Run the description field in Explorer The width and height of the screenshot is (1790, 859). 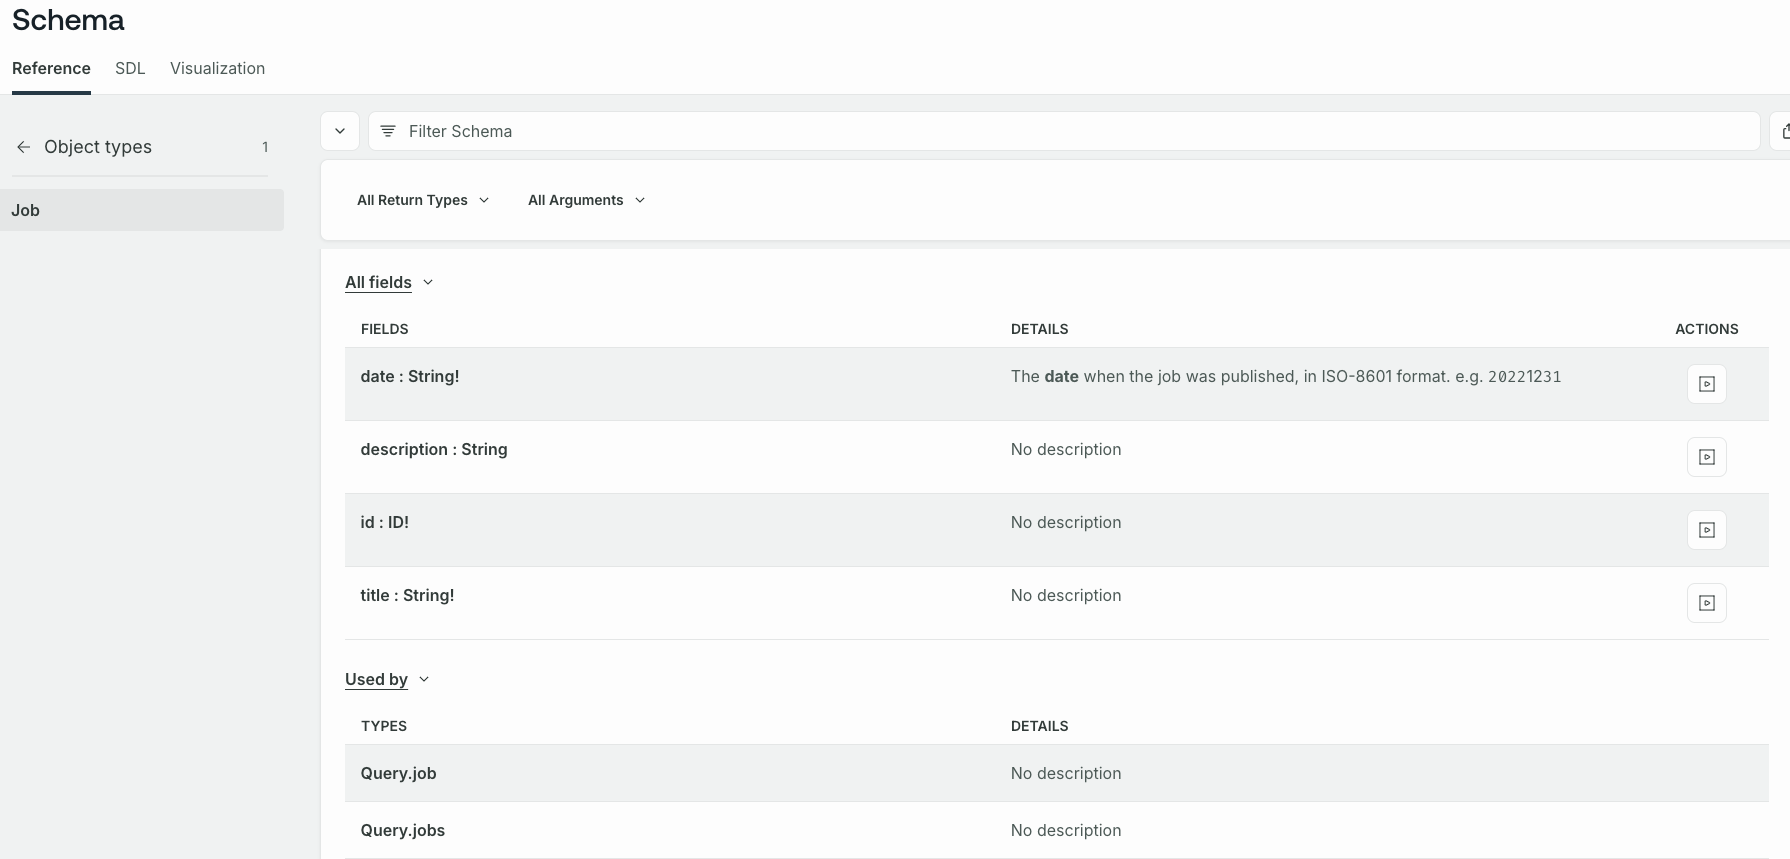point(1706,457)
